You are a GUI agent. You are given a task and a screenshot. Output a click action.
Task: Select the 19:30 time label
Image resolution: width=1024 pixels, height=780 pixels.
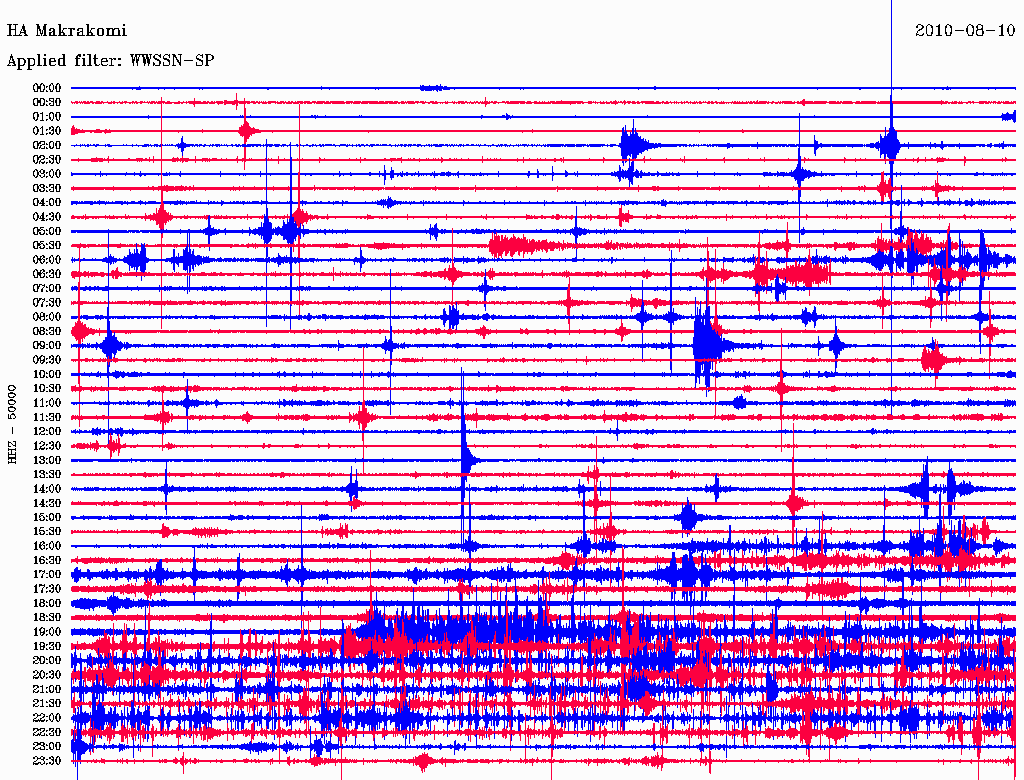click(46, 647)
